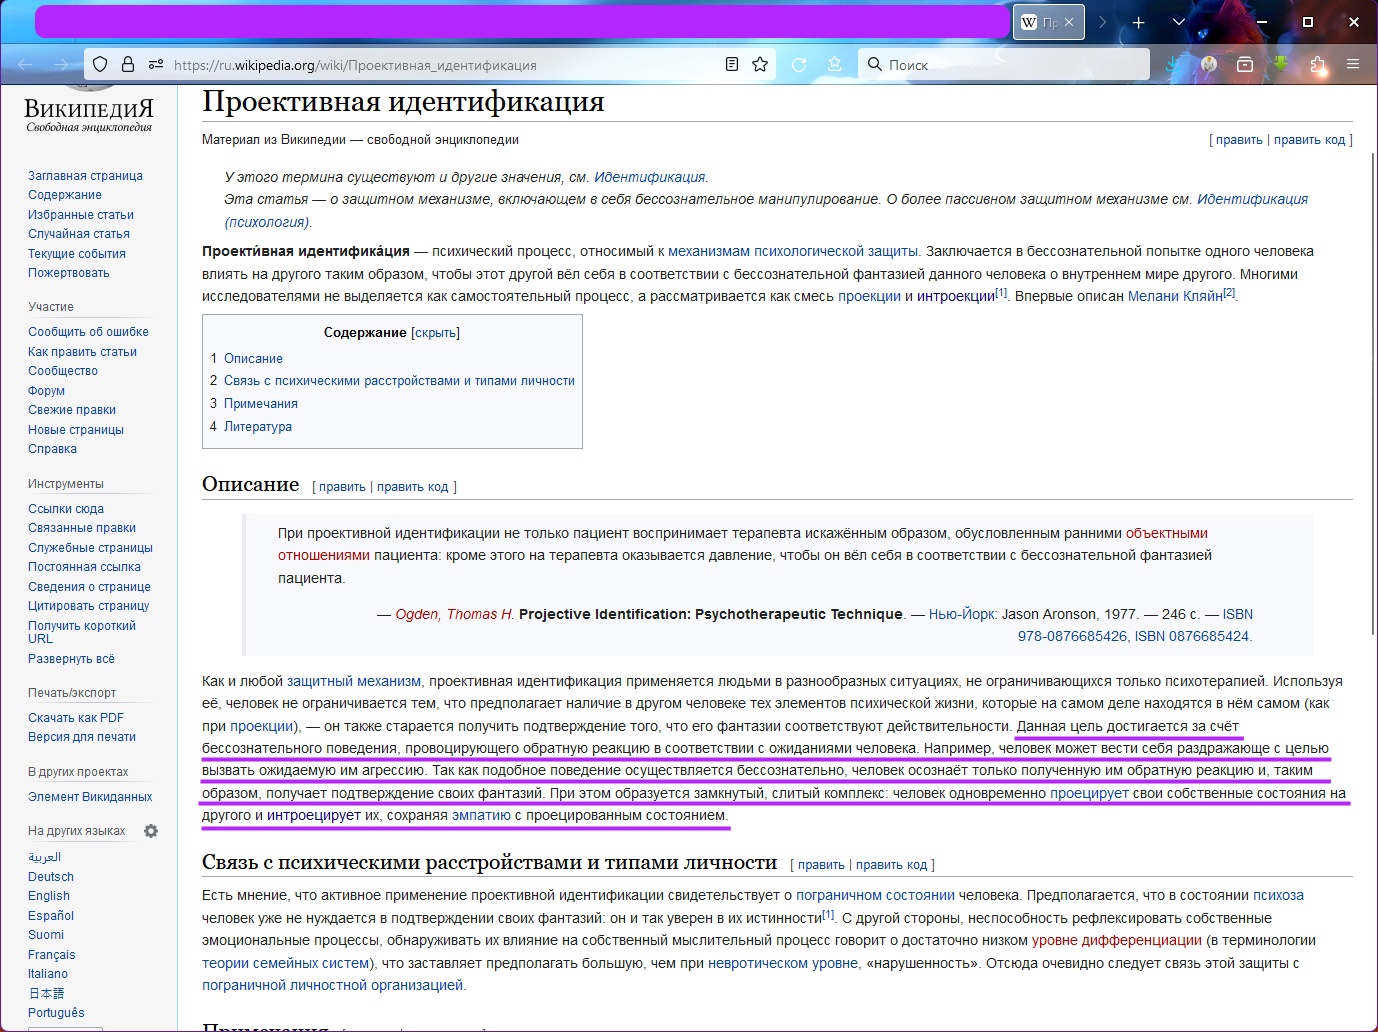Click top-right править код link of article
This screenshot has height=1032, width=1378.
(1309, 140)
